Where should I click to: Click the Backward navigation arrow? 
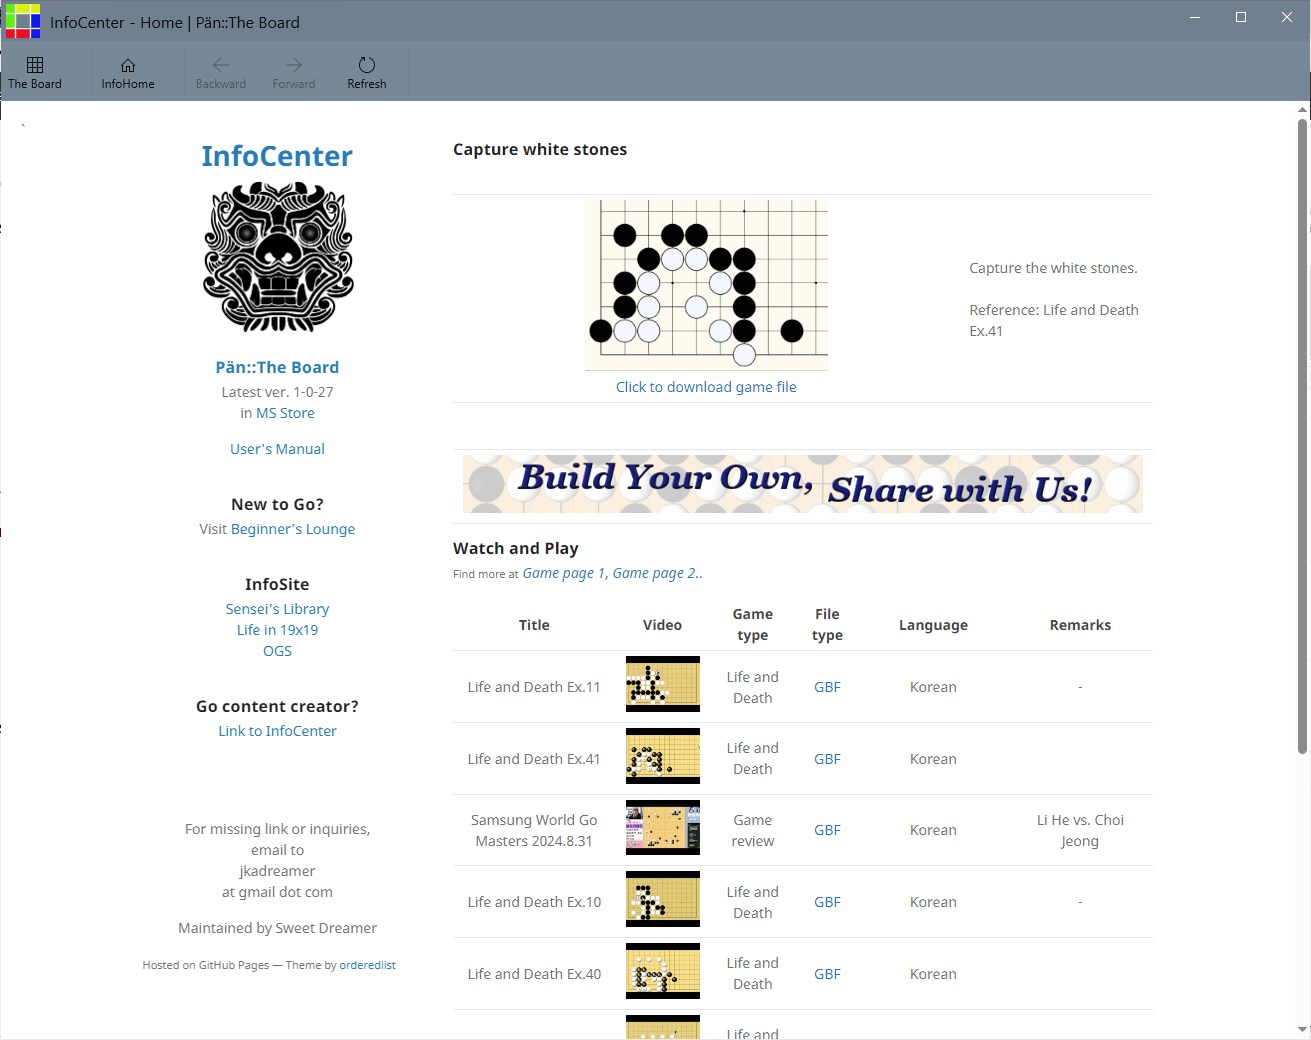coord(221,73)
